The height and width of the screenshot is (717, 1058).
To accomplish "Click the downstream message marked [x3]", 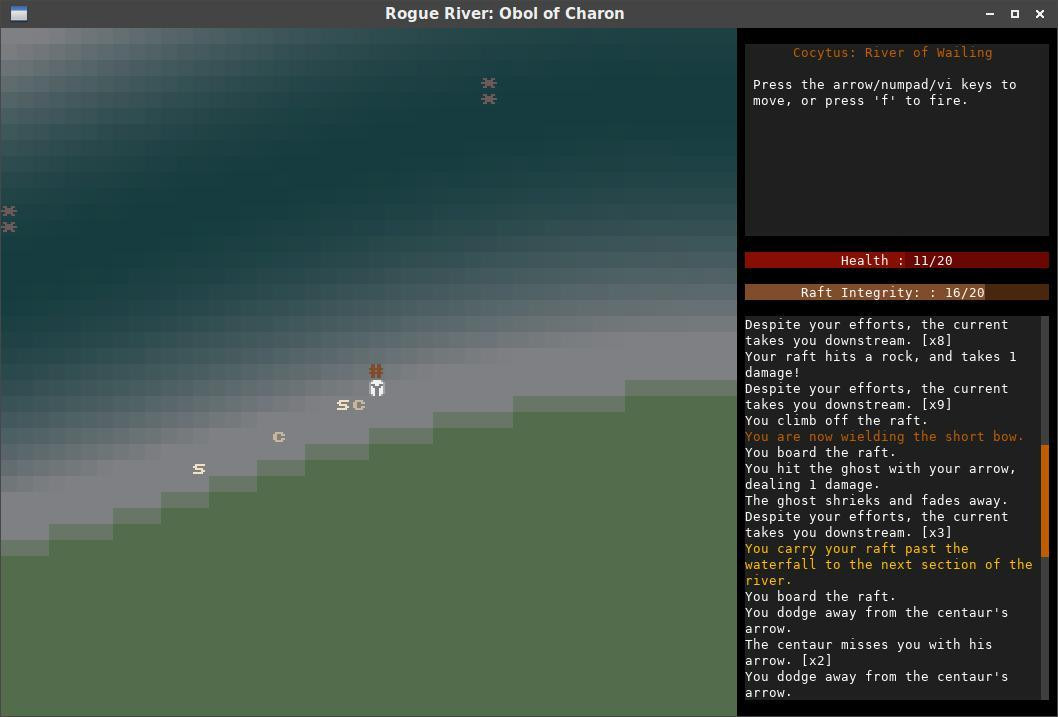I will point(876,525).
